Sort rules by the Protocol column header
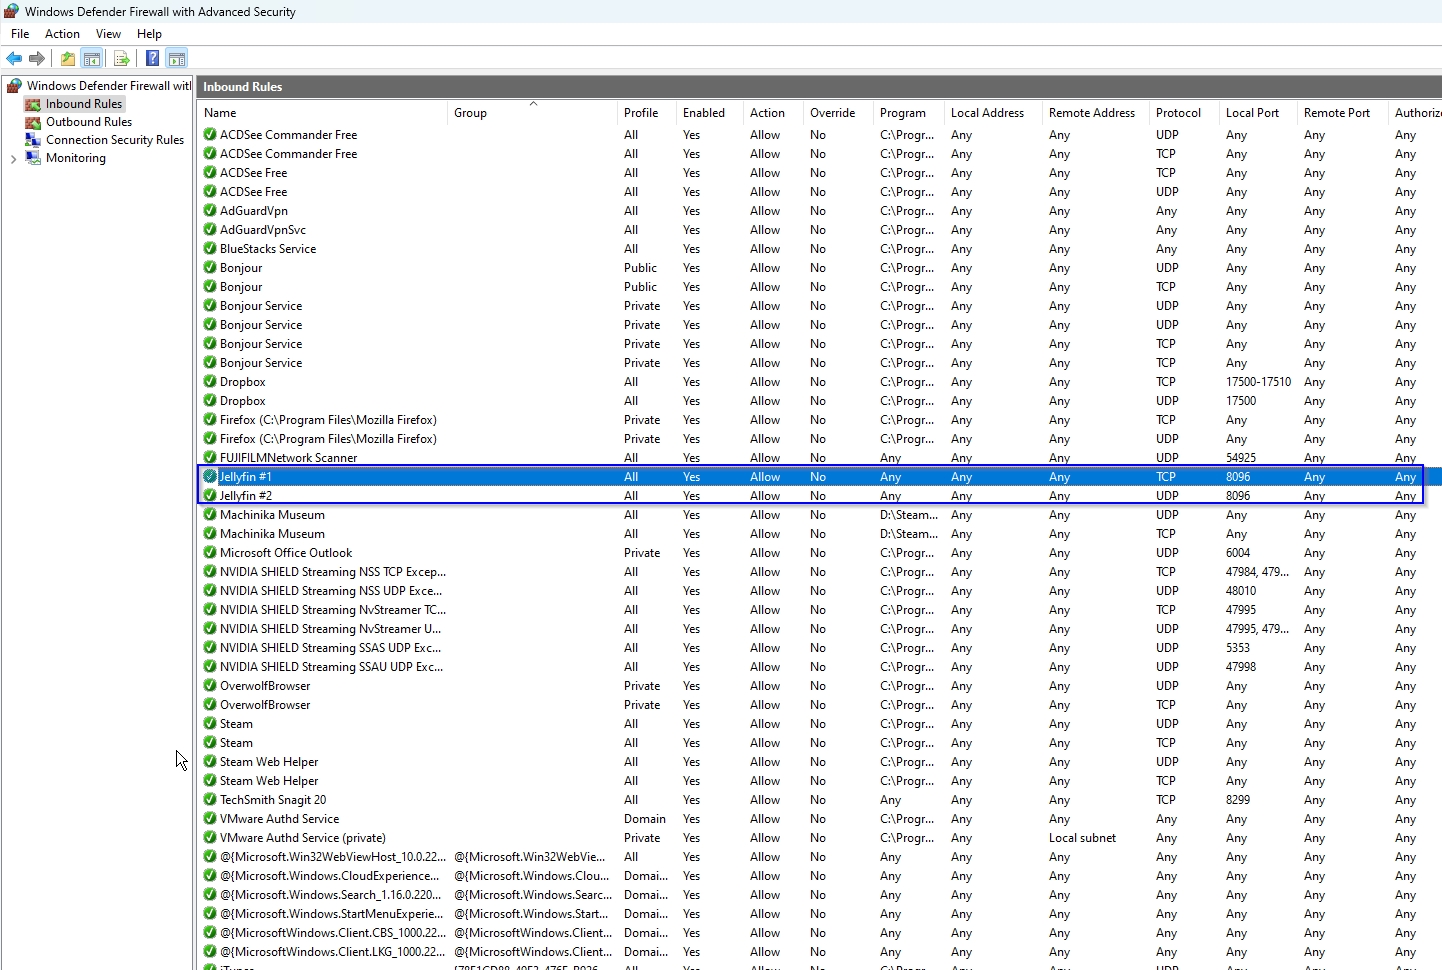This screenshot has width=1442, height=970. click(x=1178, y=113)
